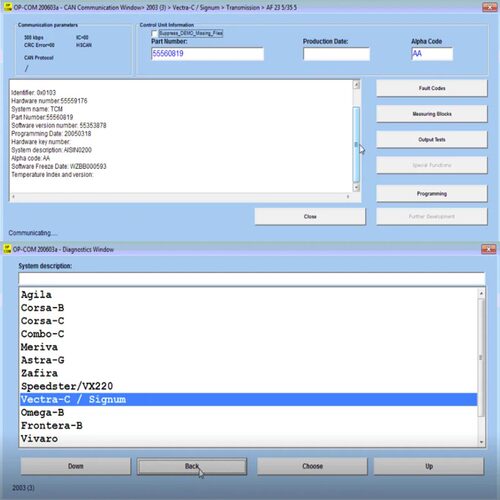500x500 pixels.
Task: Select Meriva in the model list
Action: (x=248, y=347)
